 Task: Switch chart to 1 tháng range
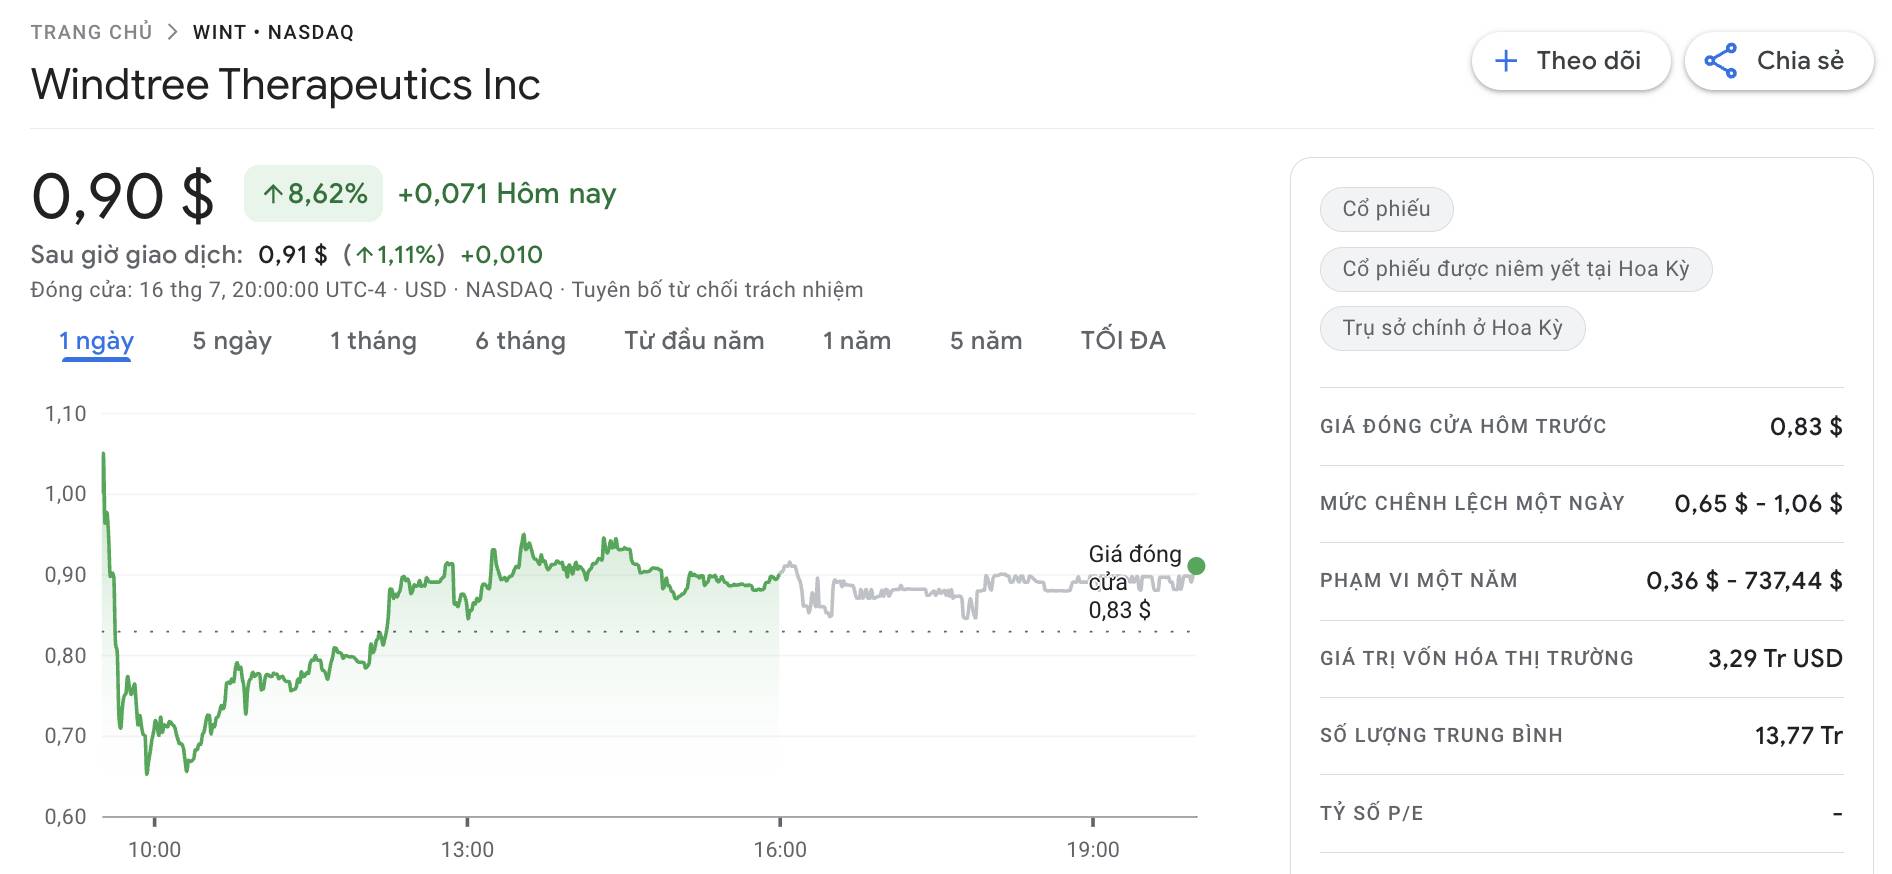pyautogui.click(x=373, y=341)
